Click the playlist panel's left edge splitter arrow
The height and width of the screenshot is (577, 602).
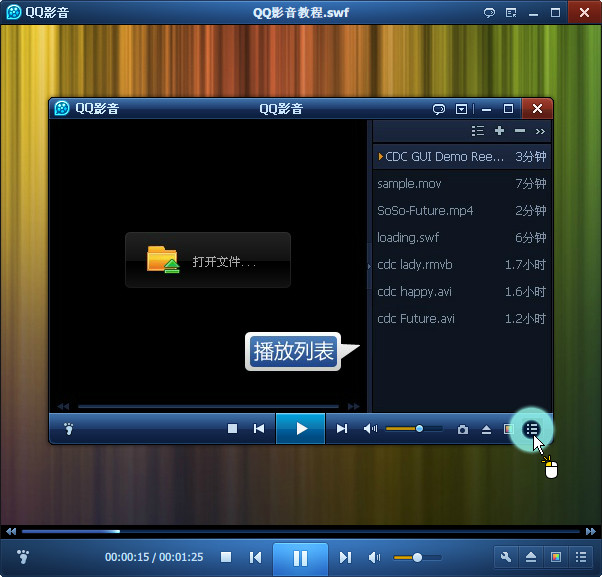click(x=369, y=266)
